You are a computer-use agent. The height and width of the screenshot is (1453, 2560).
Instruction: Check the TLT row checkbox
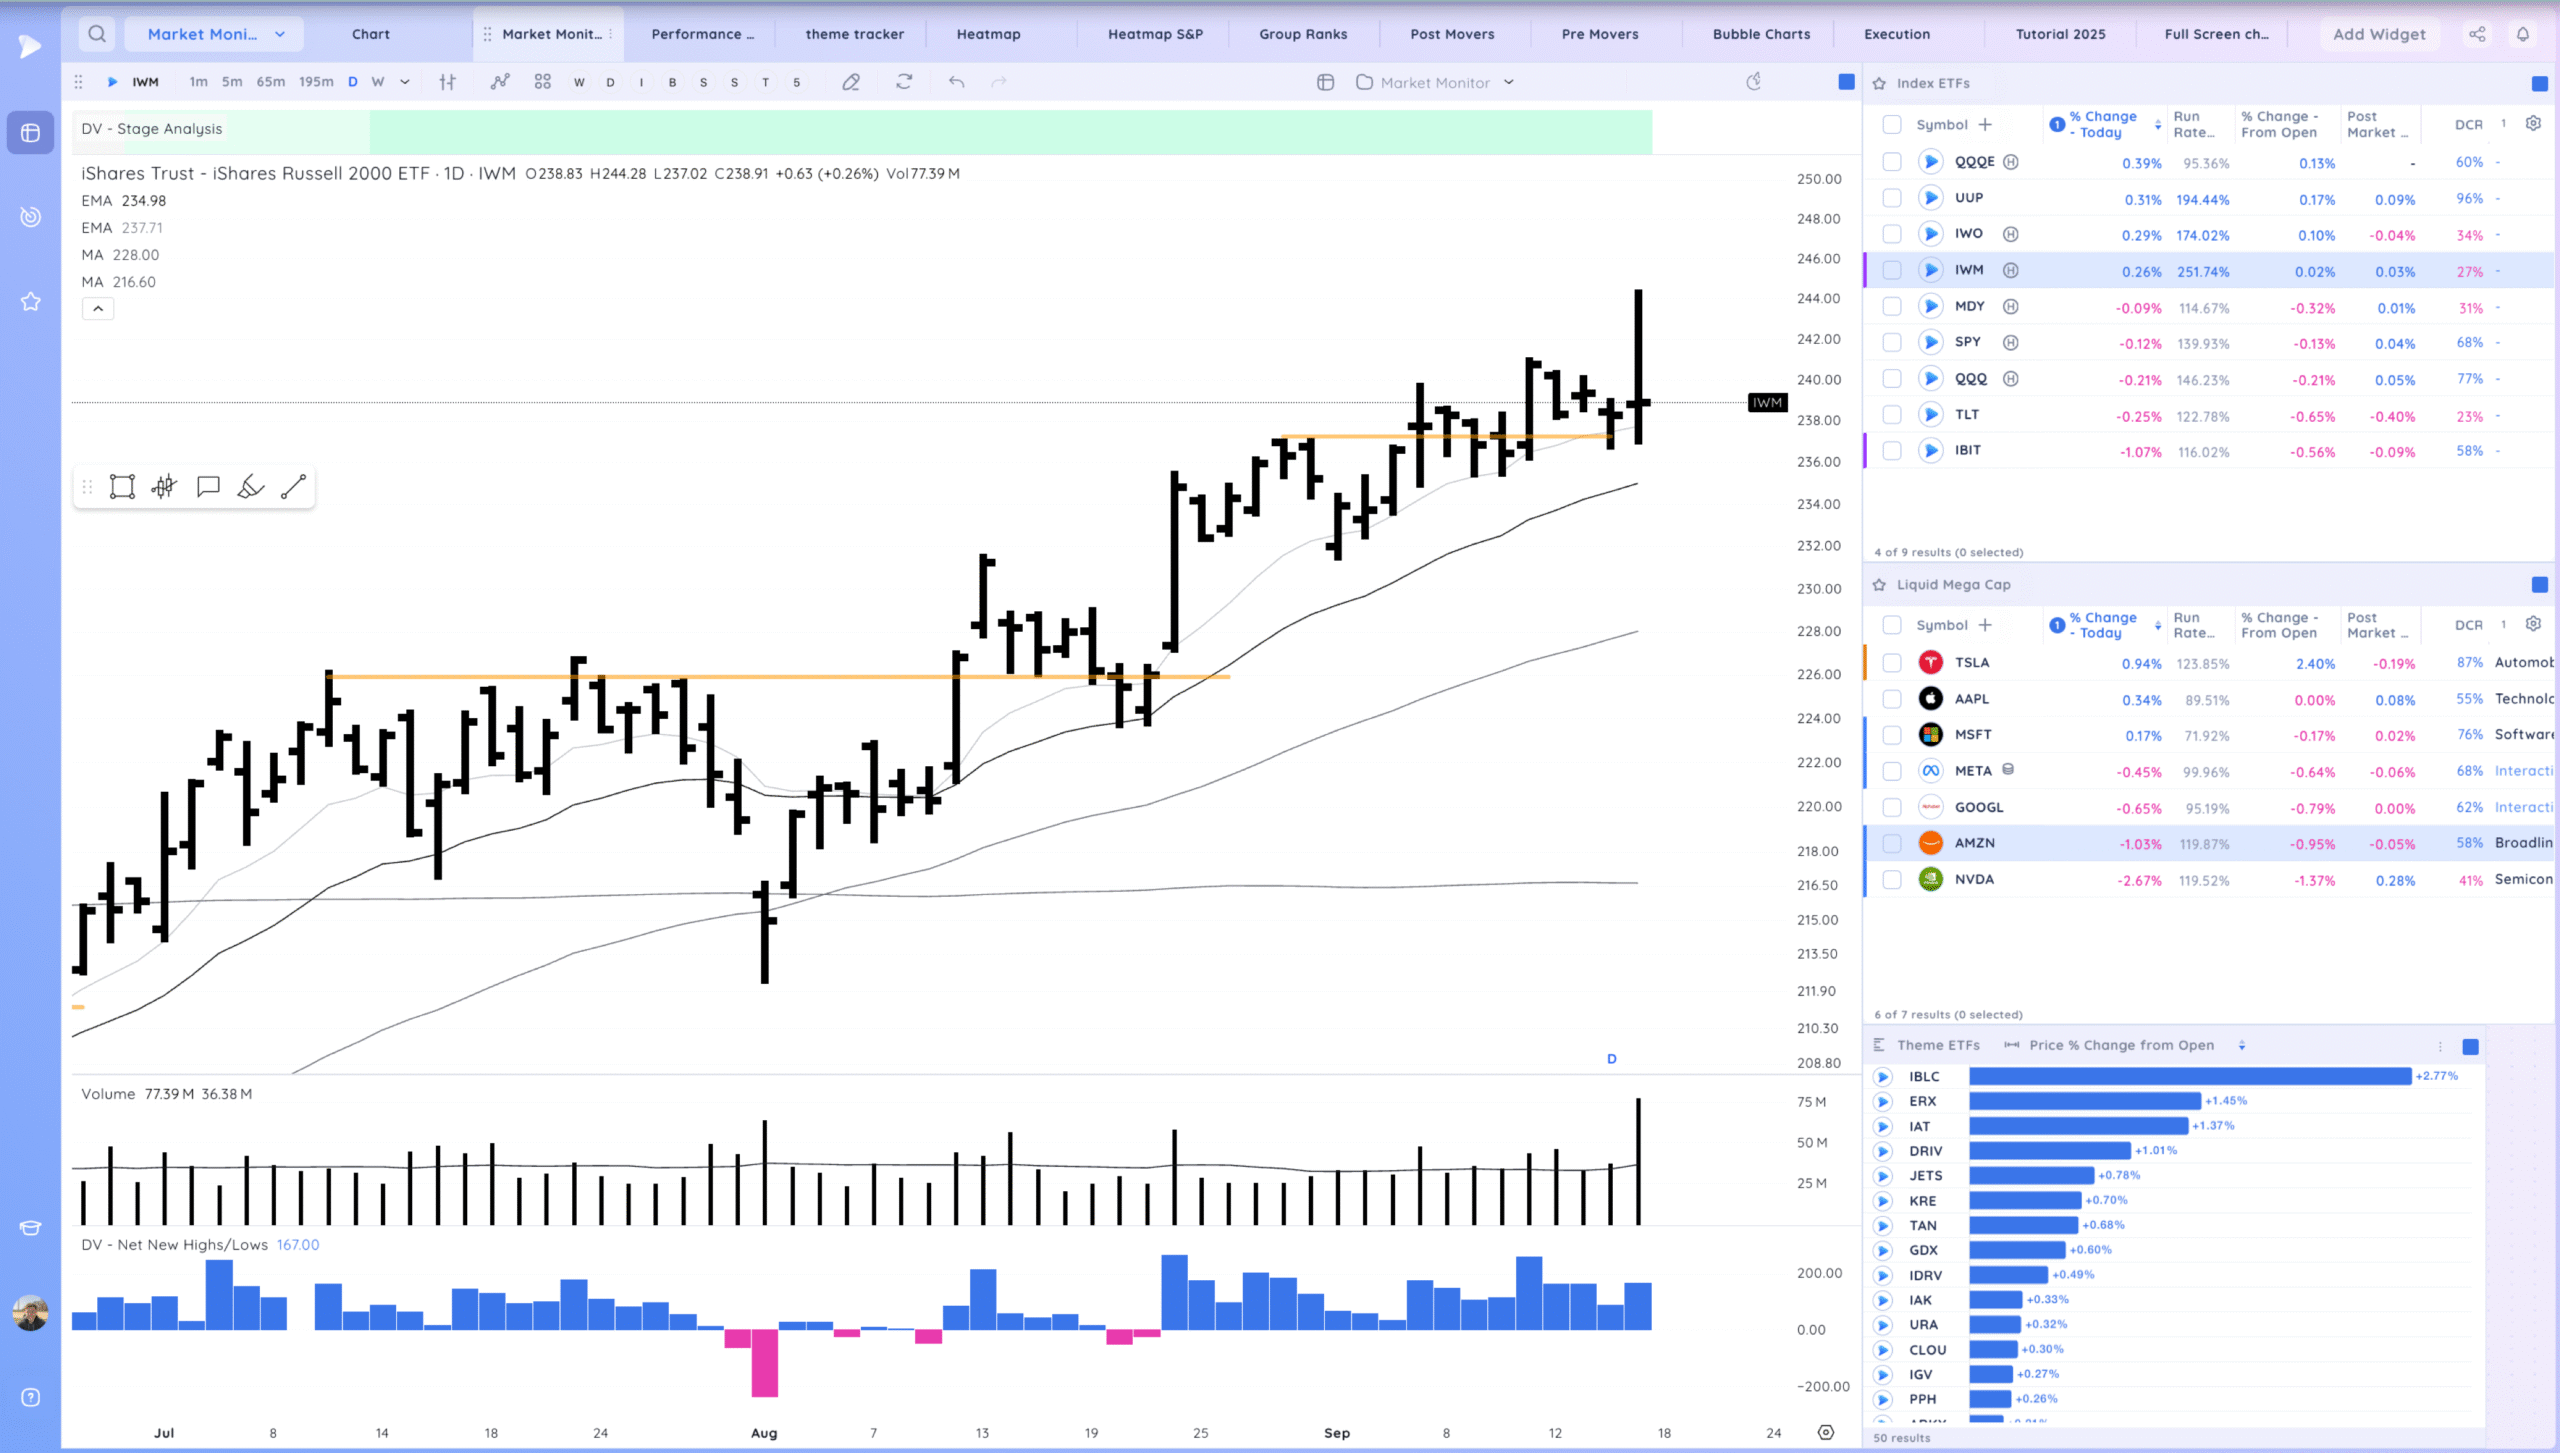coord(1892,414)
